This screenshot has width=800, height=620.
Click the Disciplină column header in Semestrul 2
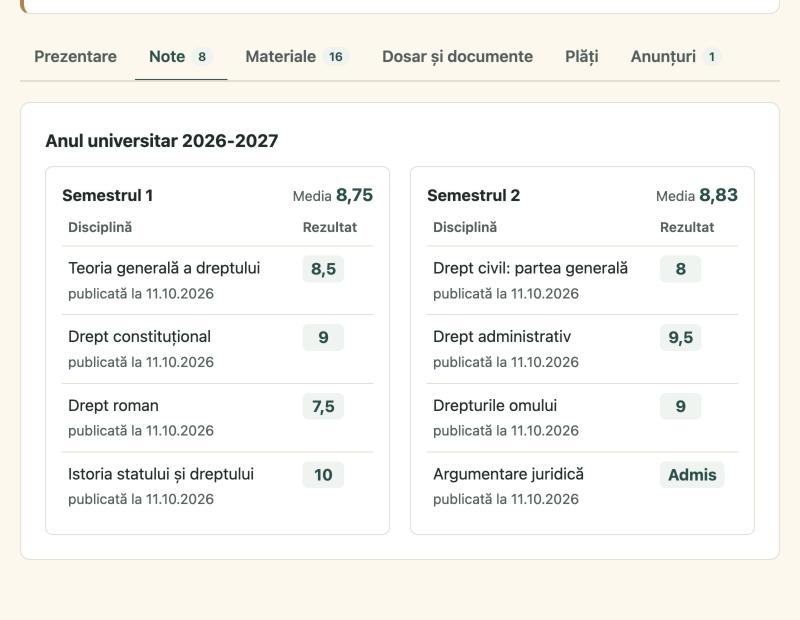point(465,227)
